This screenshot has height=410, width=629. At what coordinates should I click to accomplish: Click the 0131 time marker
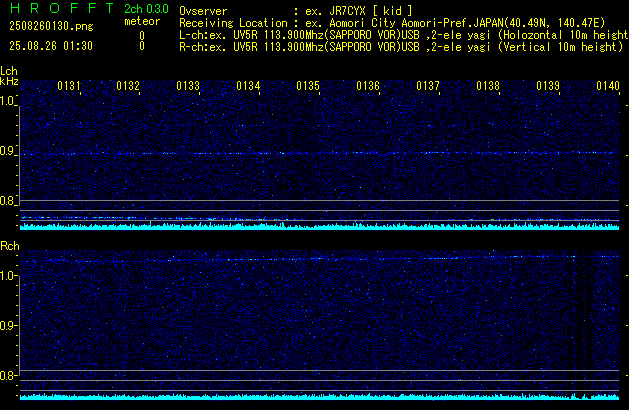[69, 86]
